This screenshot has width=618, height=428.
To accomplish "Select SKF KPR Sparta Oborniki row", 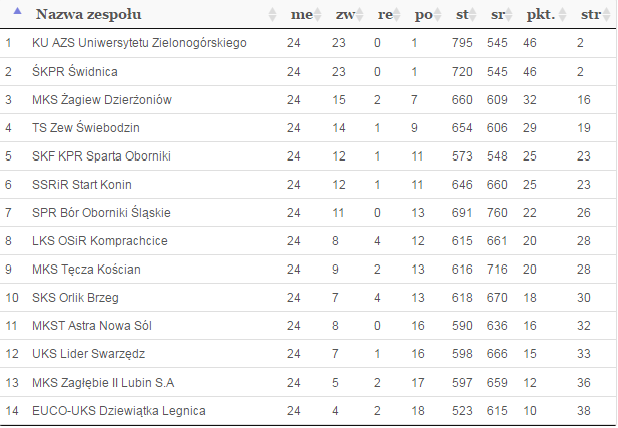I will pyautogui.click(x=308, y=156).
